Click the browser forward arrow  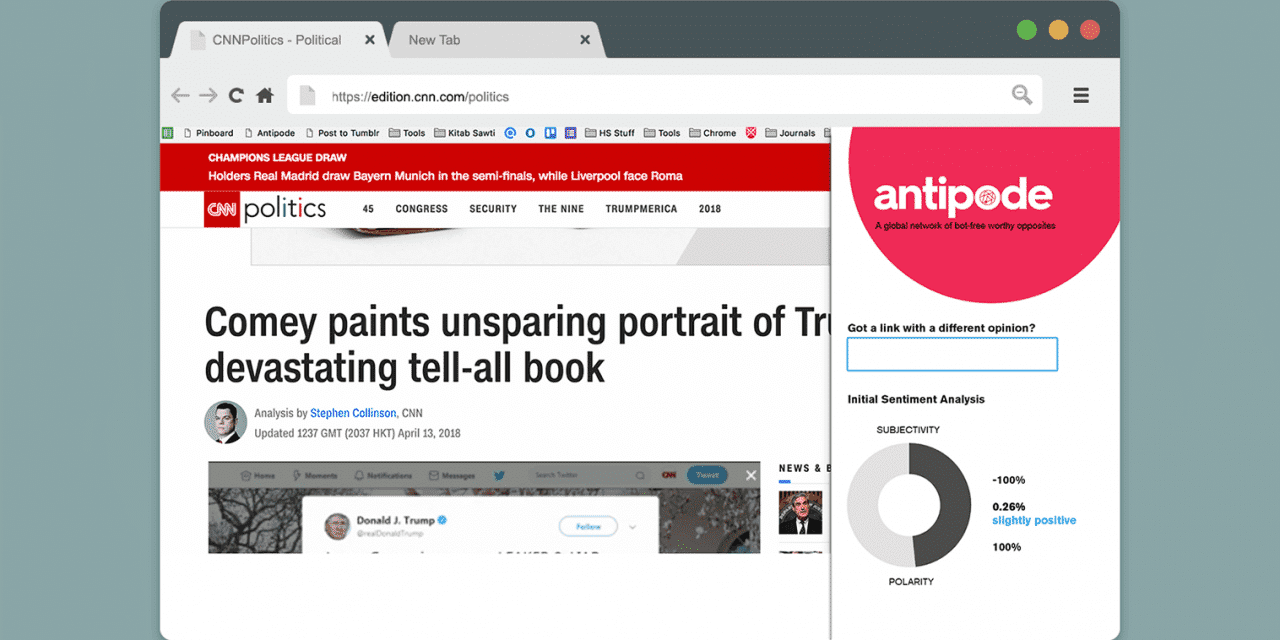(208, 96)
